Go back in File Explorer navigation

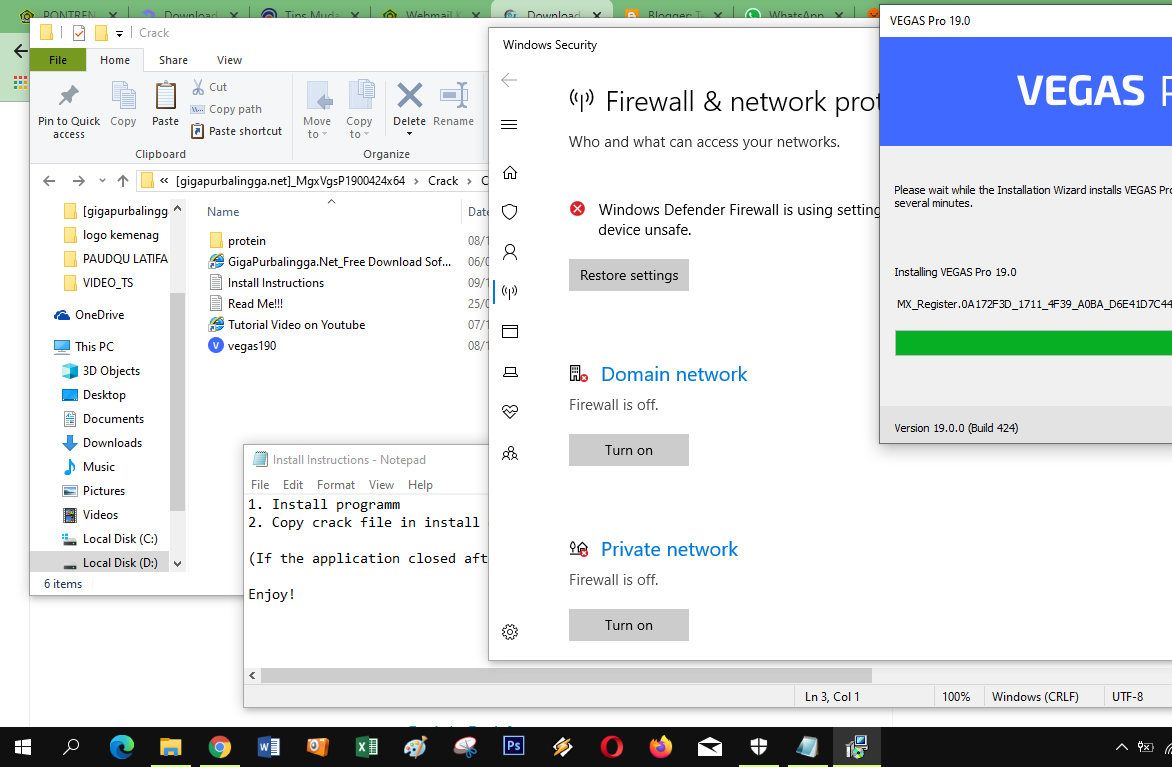click(49, 180)
